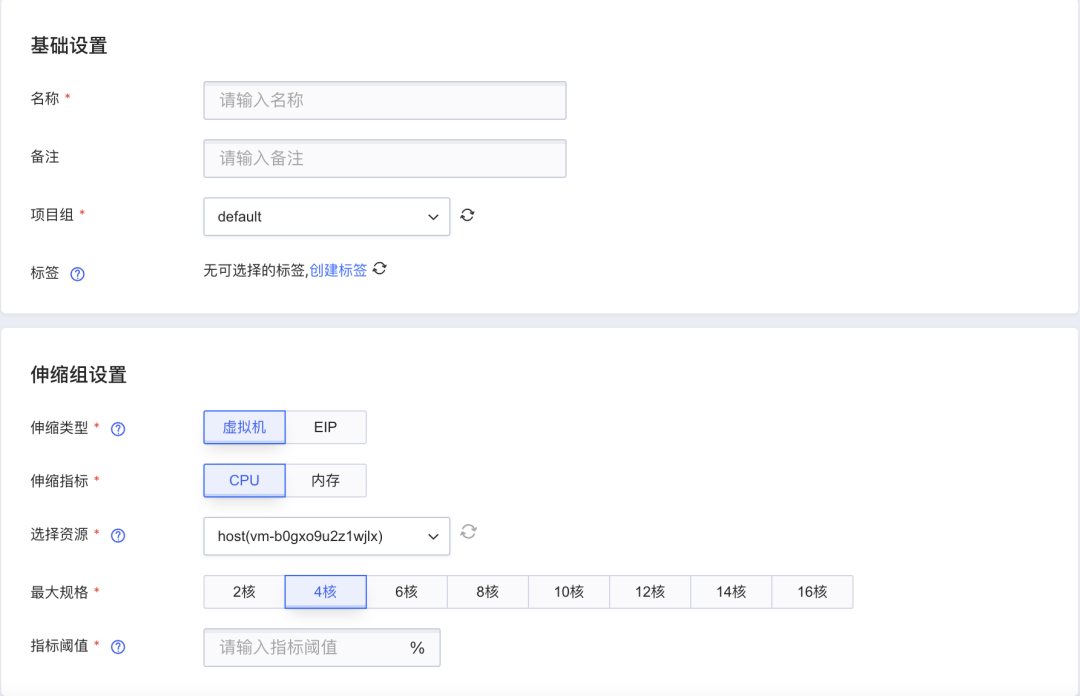This screenshot has width=1080, height=696.
Task: Select 2核 maximum spec
Action: pyautogui.click(x=245, y=592)
